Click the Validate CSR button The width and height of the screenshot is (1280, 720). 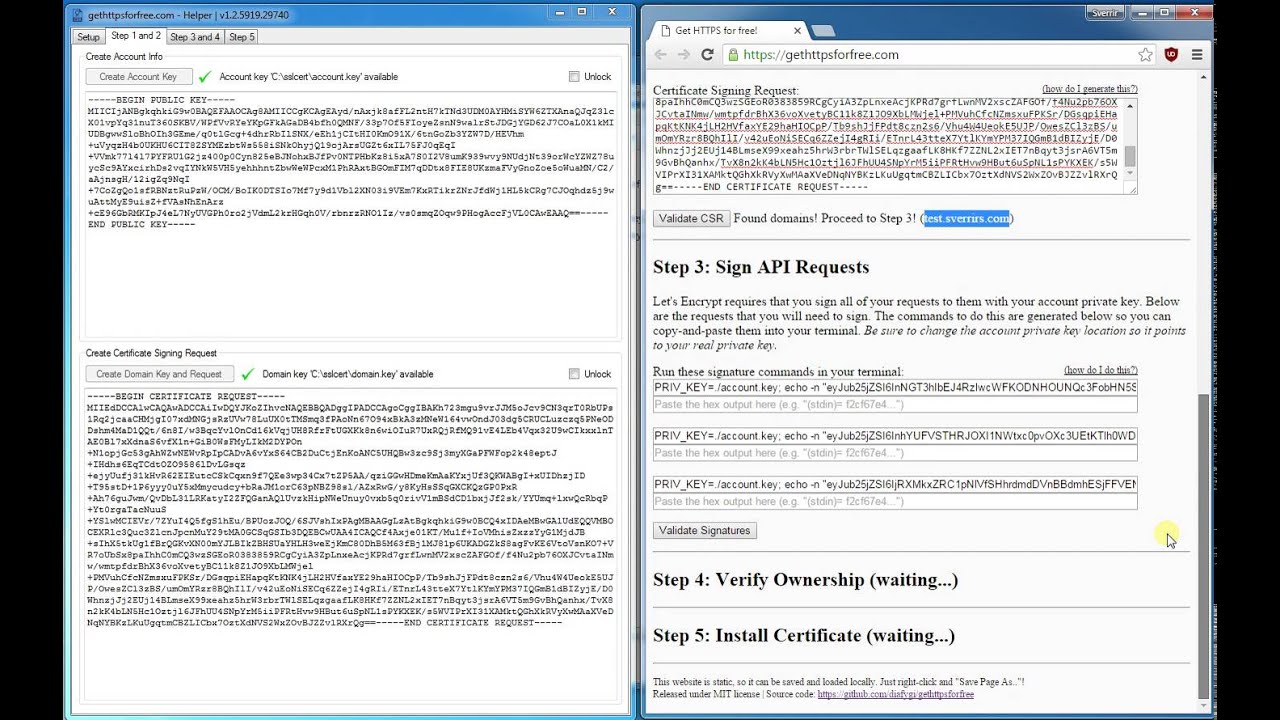pos(691,219)
